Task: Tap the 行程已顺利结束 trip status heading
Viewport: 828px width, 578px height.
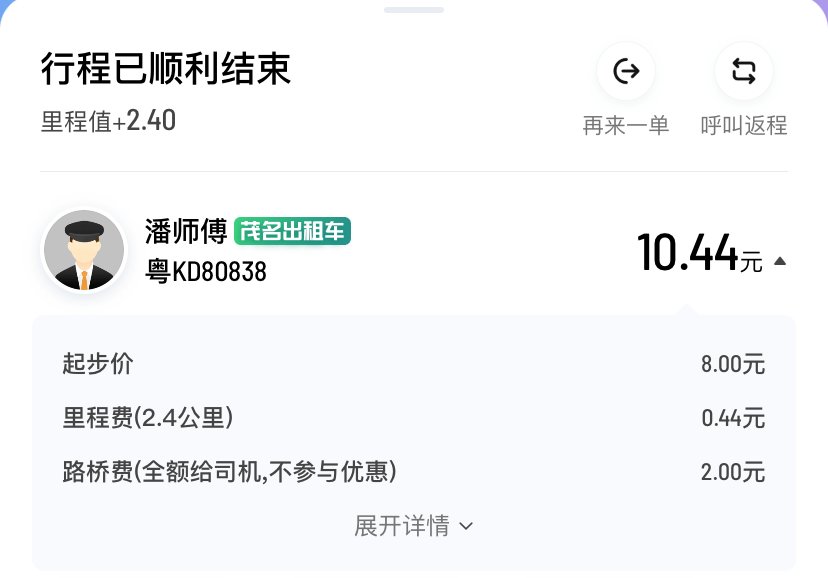Action: click(166, 69)
